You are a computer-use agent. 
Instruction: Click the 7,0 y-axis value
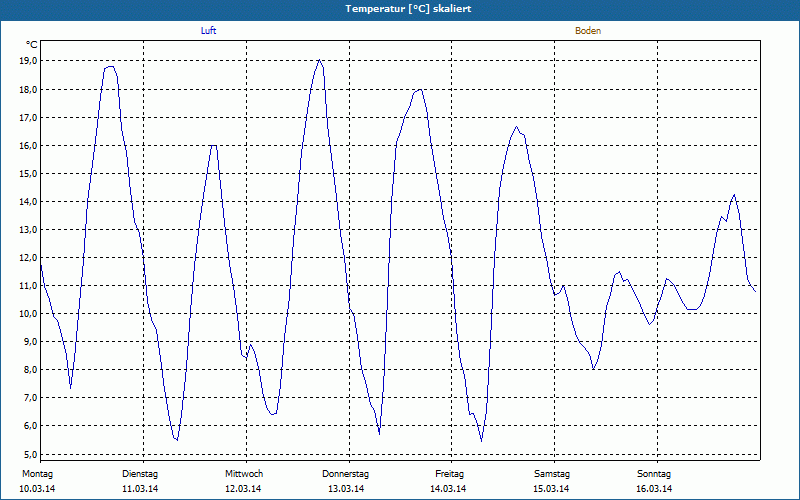pos(31,398)
